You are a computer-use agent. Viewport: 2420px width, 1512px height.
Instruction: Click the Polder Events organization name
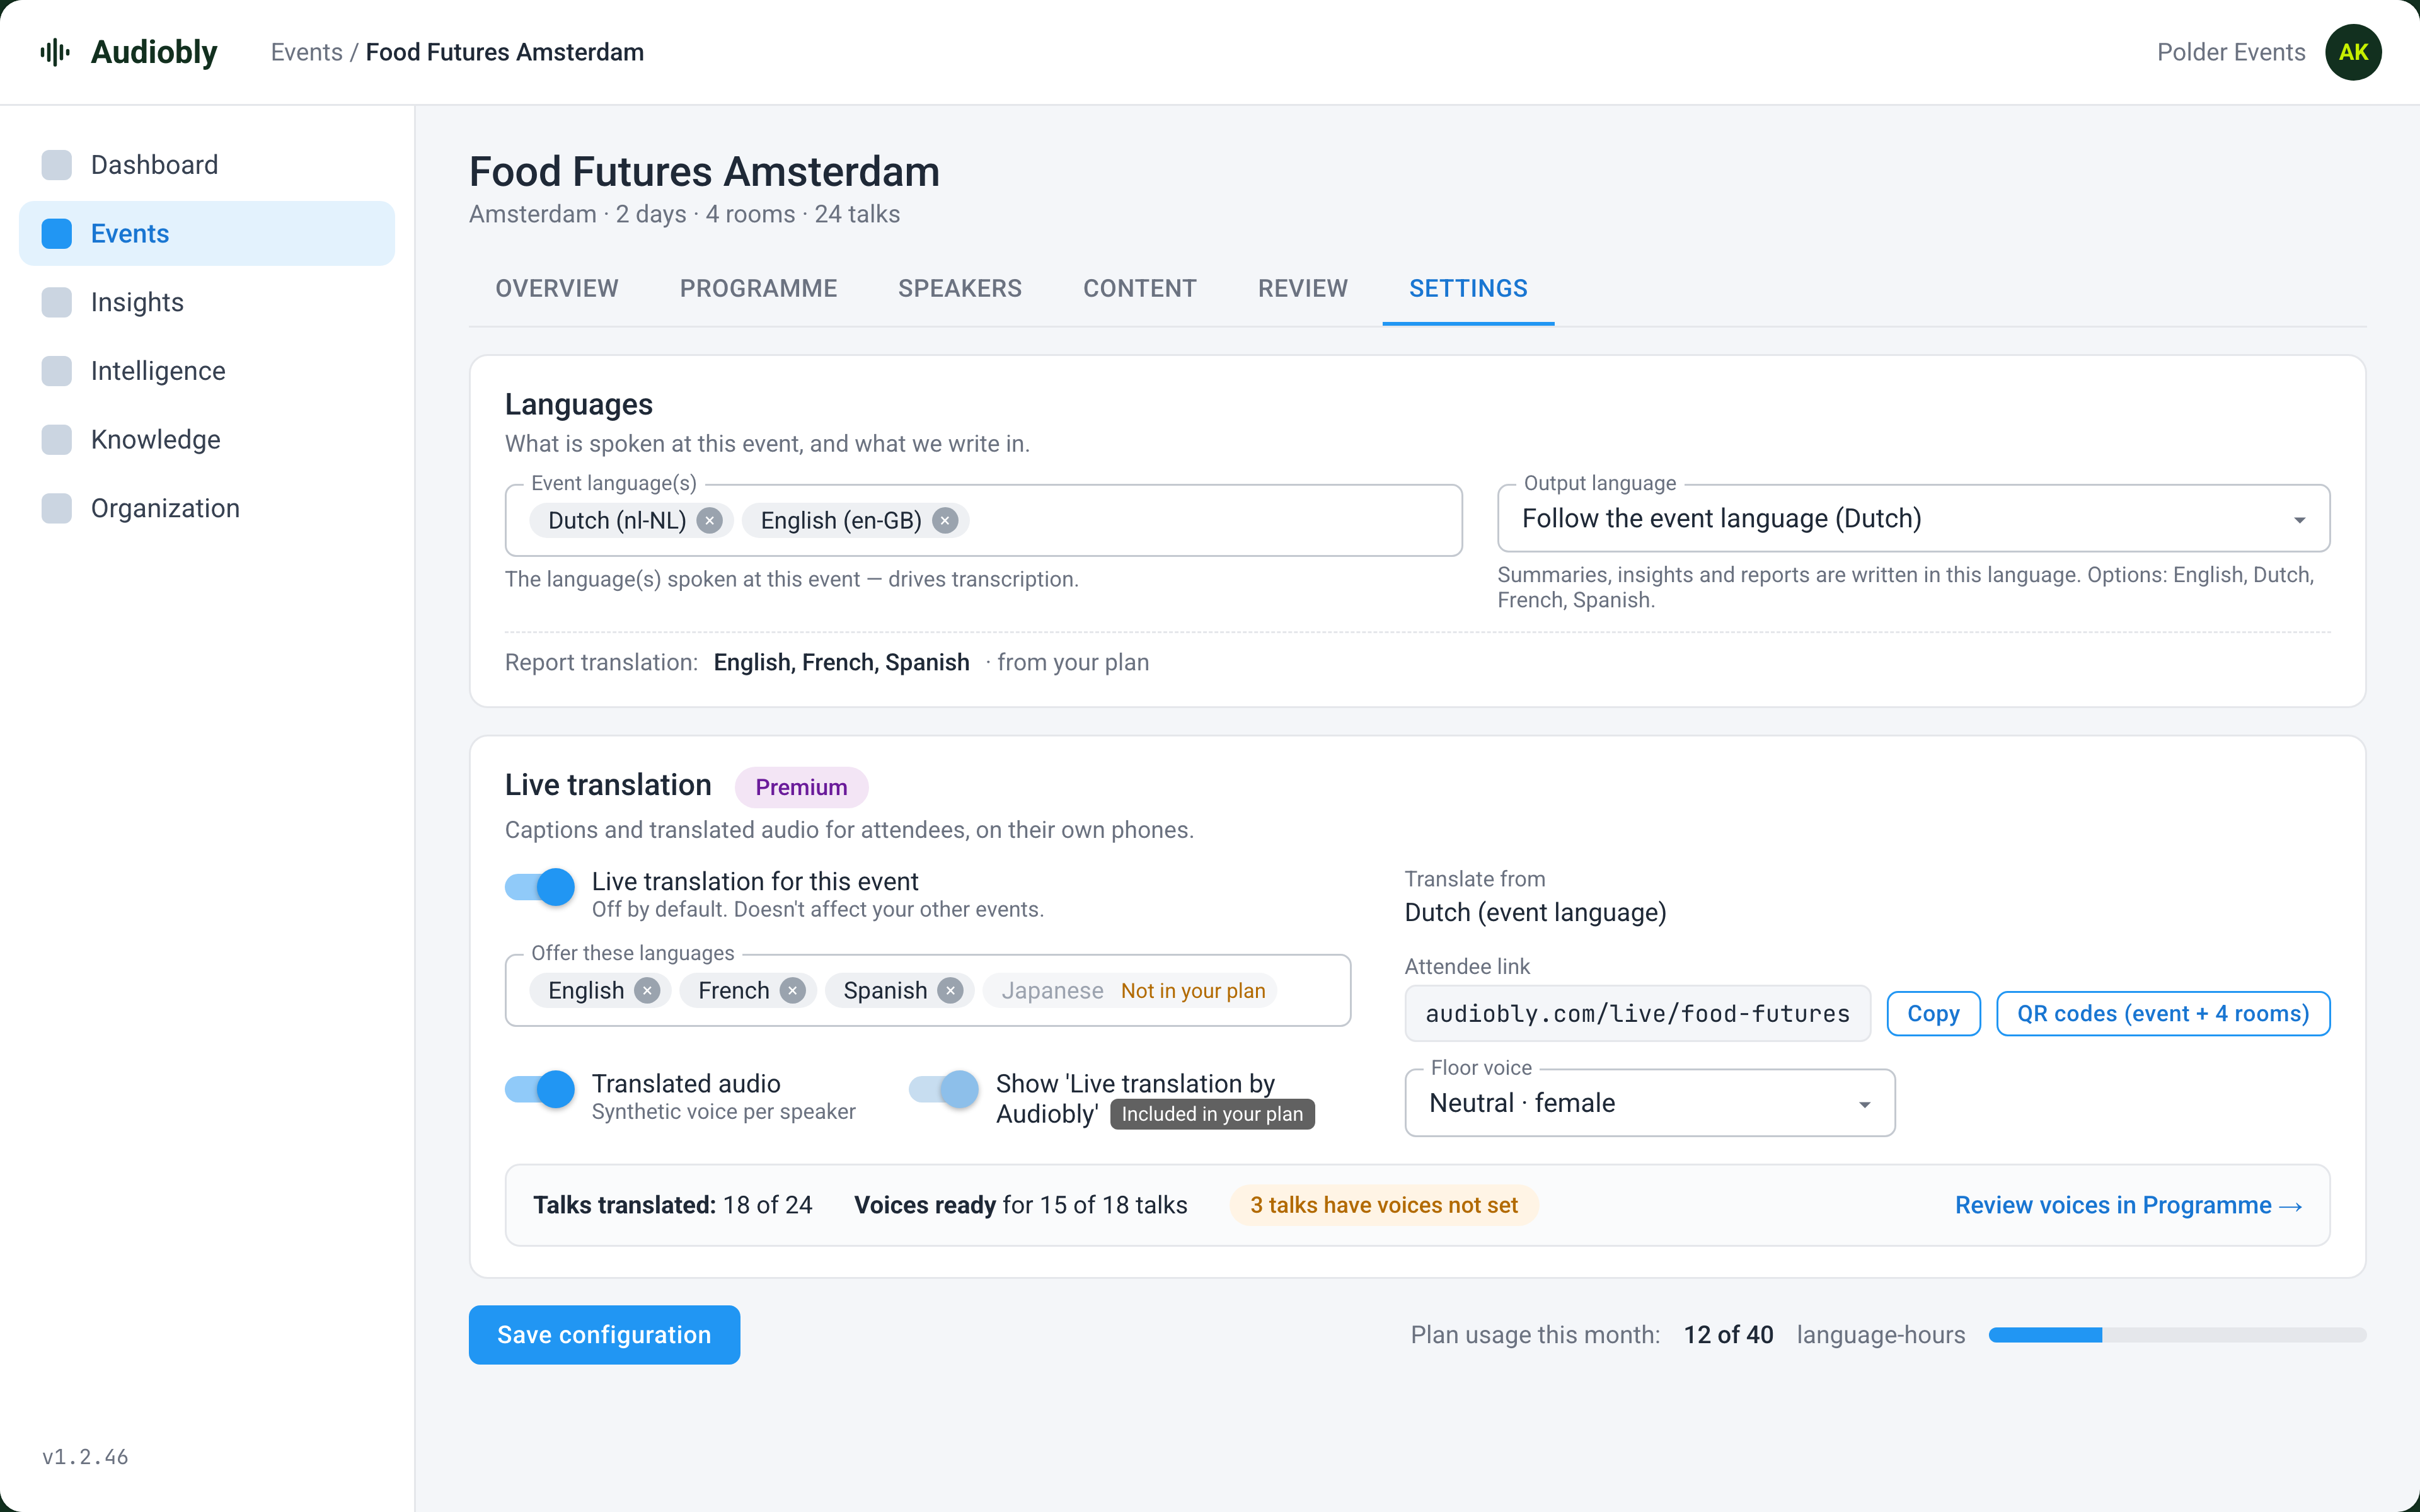point(2230,52)
